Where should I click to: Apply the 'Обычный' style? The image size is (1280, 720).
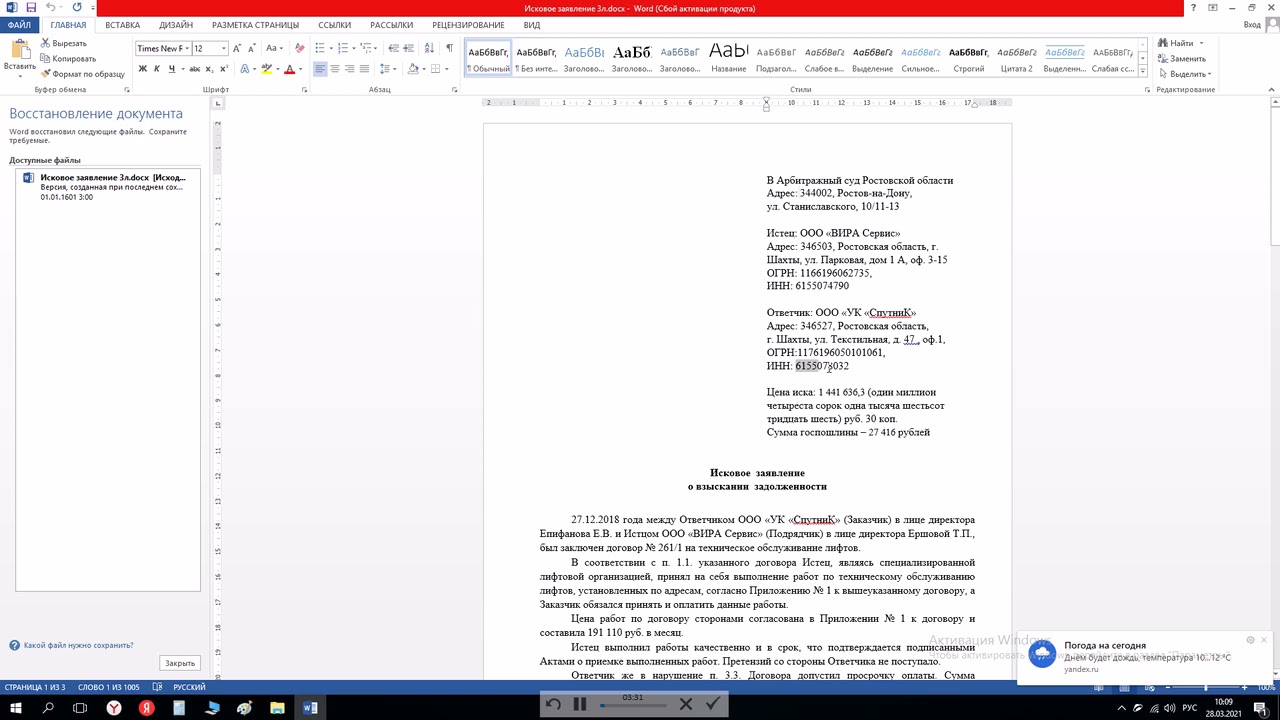click(489, 58)
